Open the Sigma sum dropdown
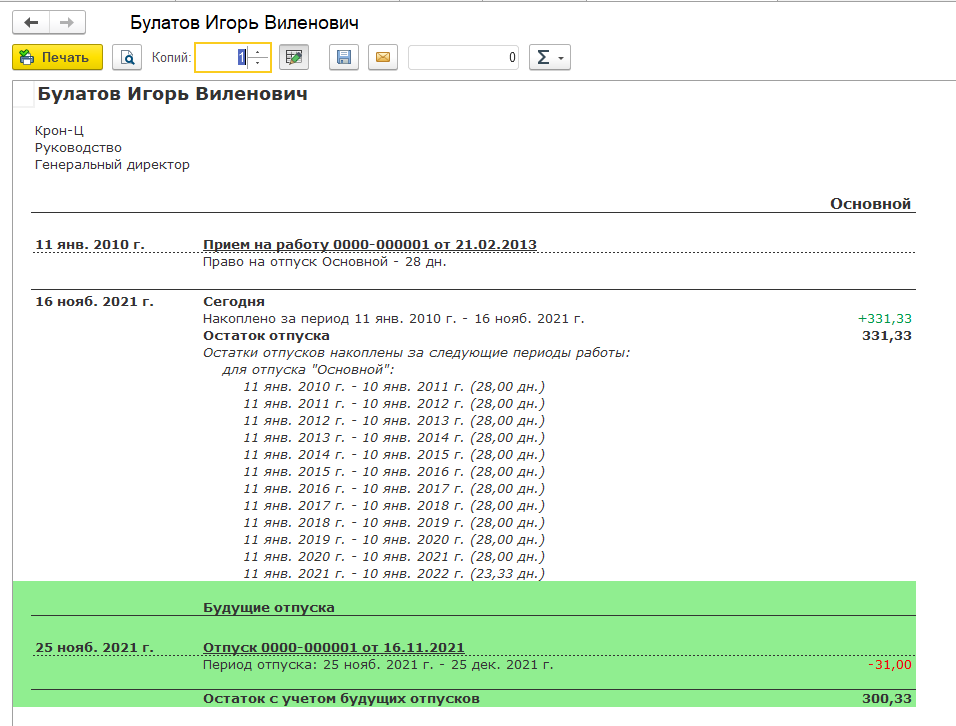956x726 pixels. click(x=550, y=57)
